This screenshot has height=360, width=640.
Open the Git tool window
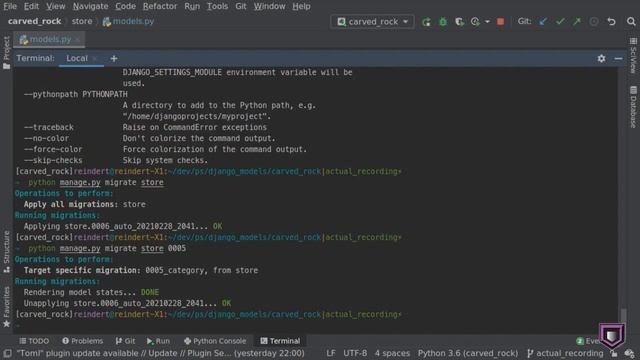[125, 341]
